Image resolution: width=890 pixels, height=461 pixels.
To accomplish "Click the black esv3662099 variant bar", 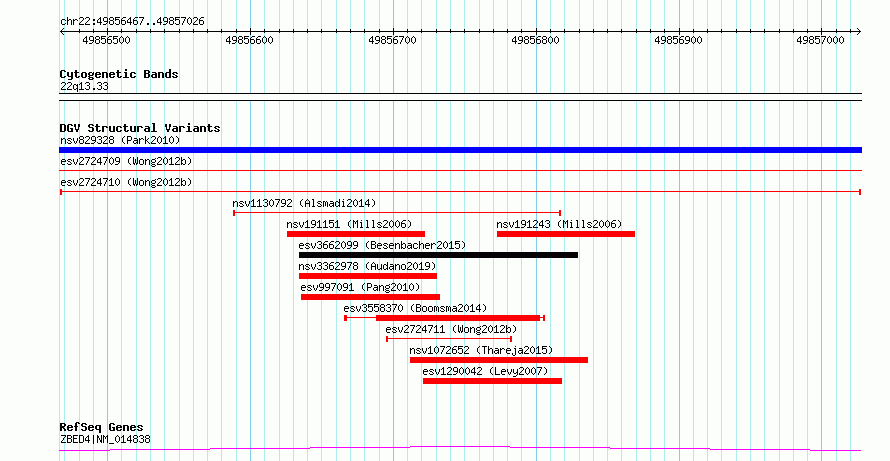I will point(438,255).
